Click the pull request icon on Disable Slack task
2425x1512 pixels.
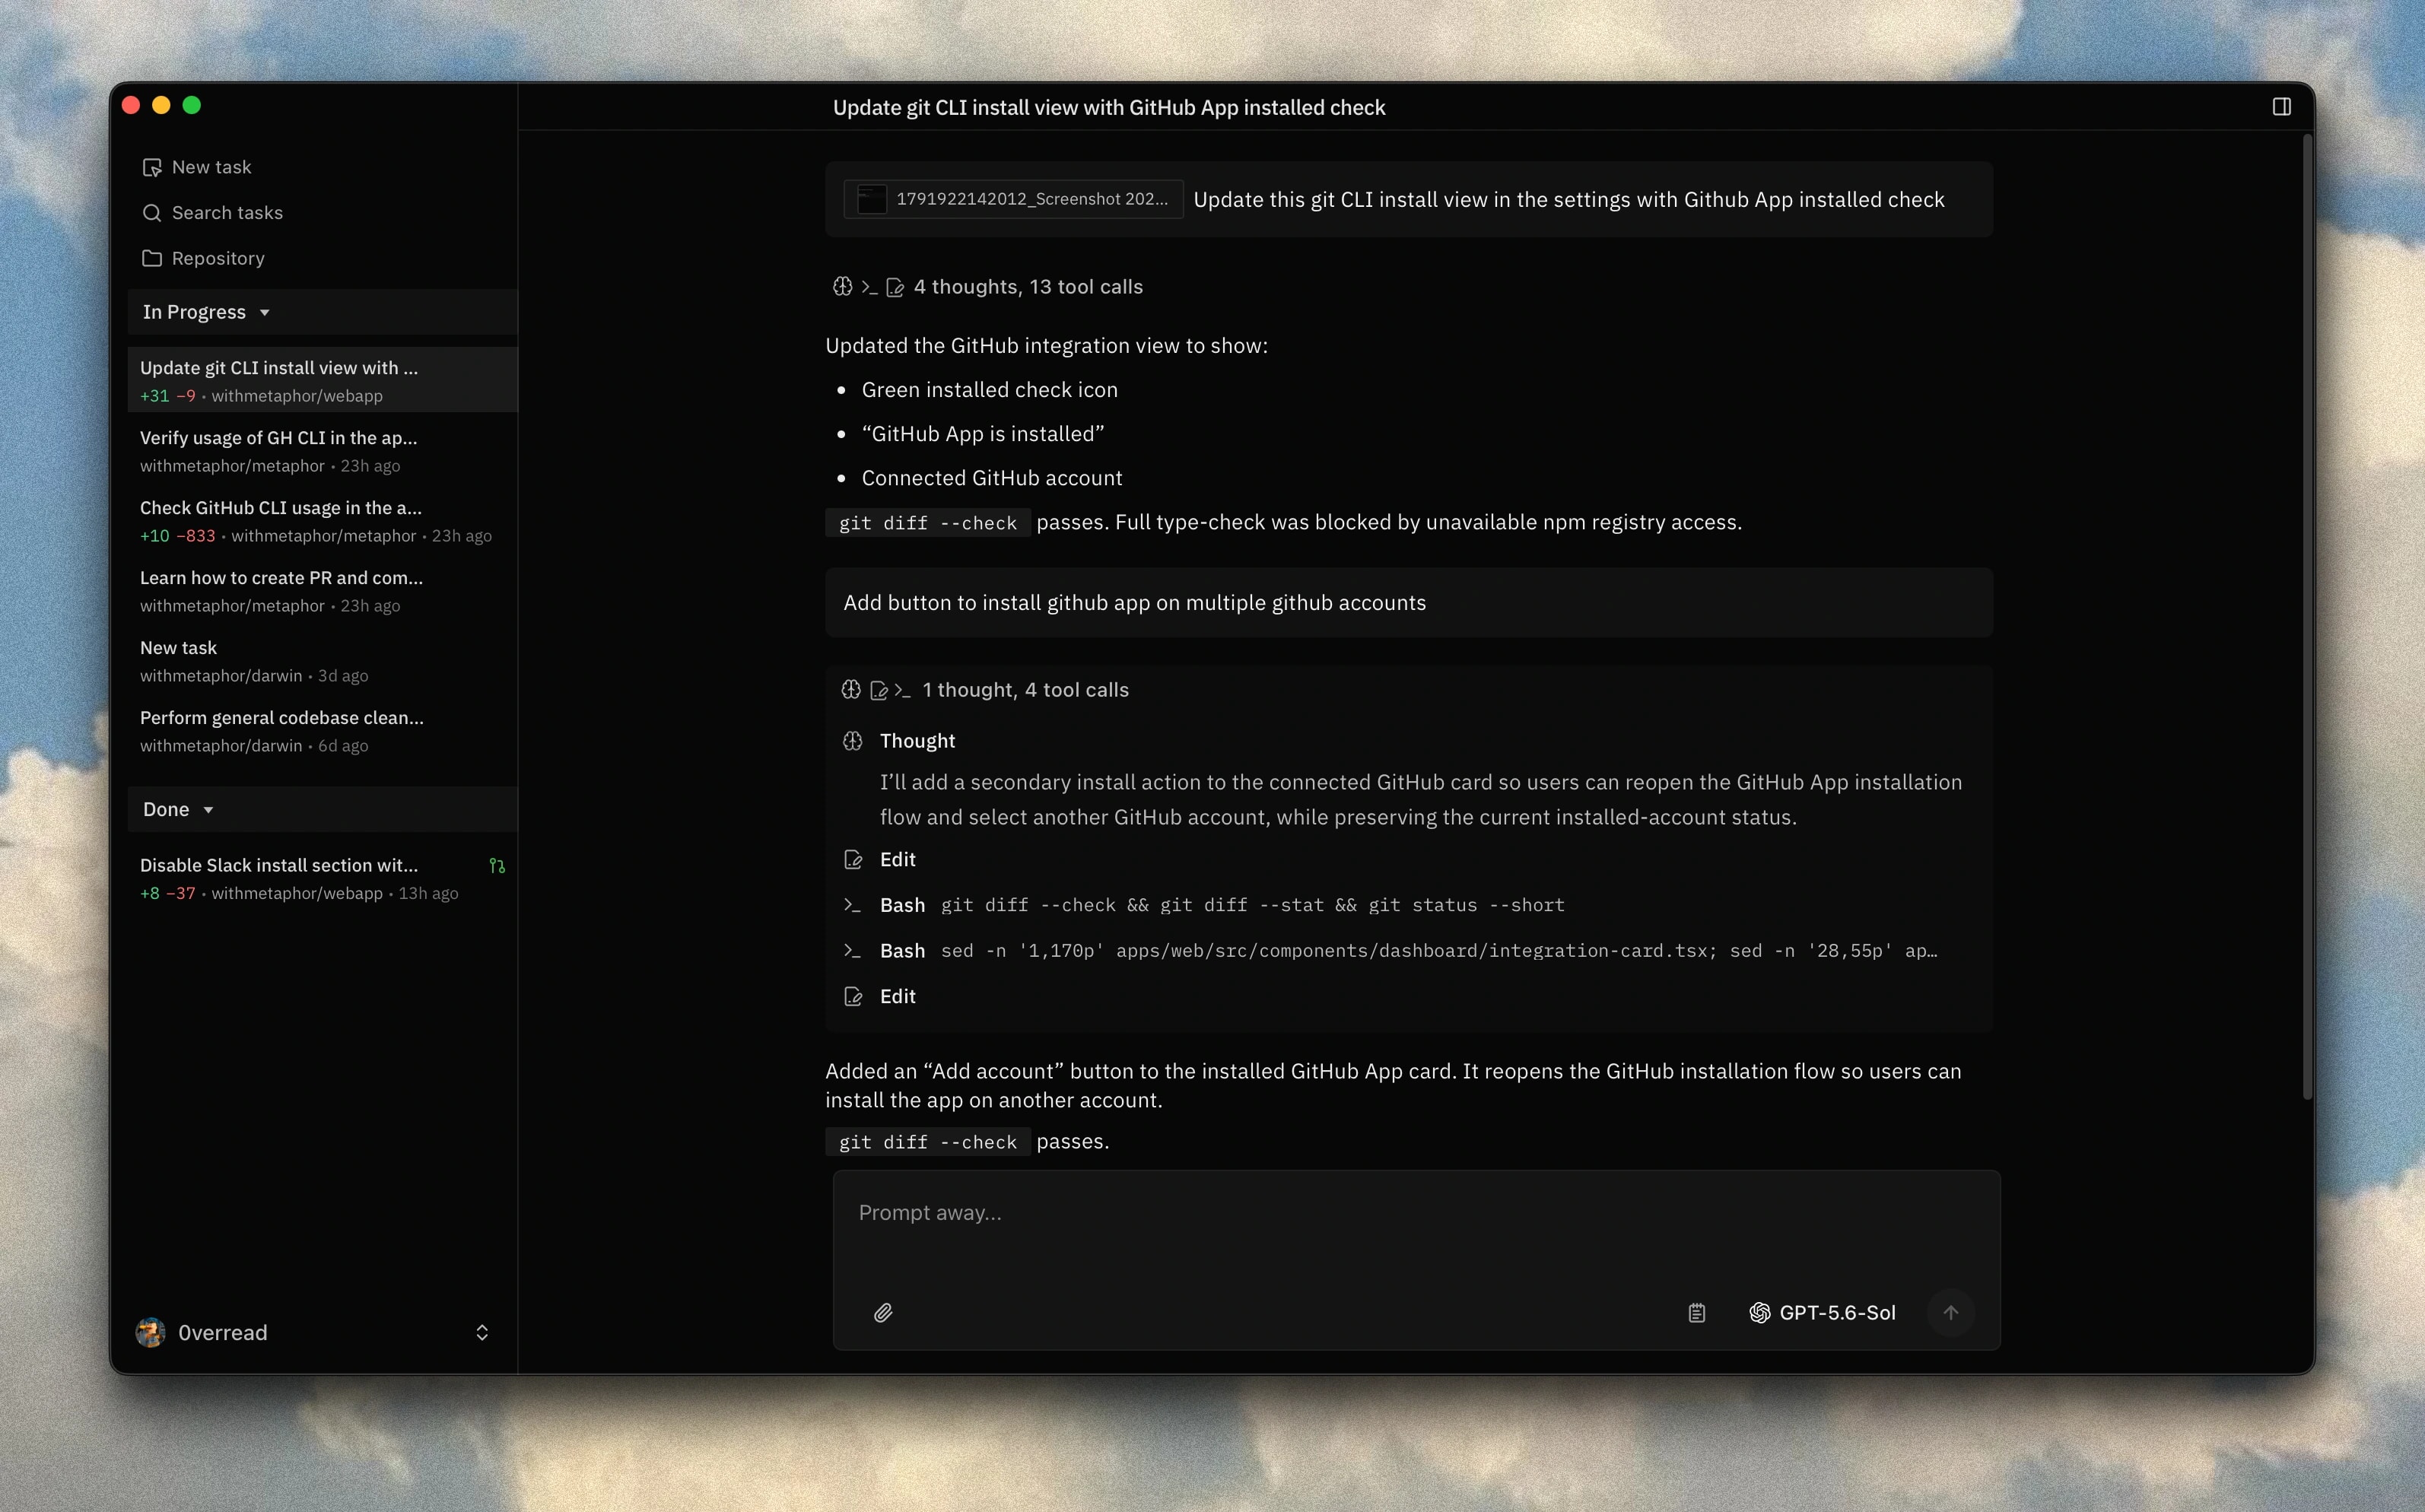[497, 866]
